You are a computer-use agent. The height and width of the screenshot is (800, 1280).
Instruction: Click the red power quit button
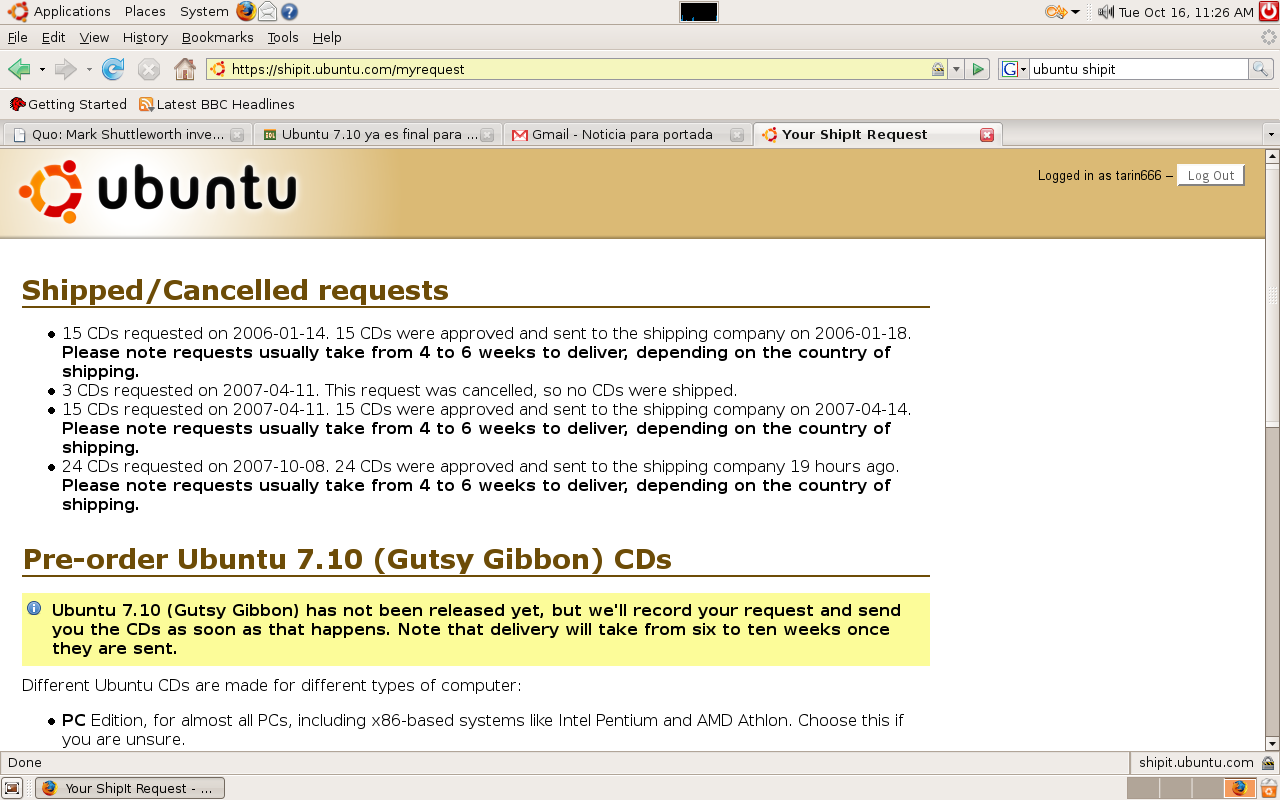(x=1269, y=12)
